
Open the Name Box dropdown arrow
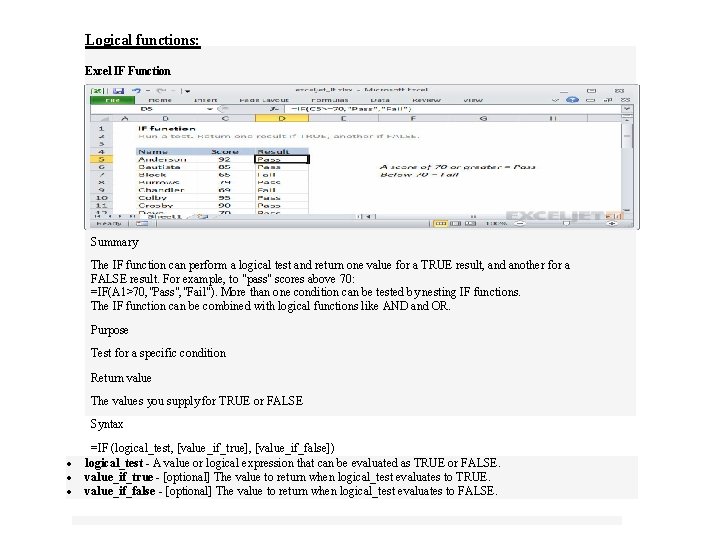(x=209, y=109)
